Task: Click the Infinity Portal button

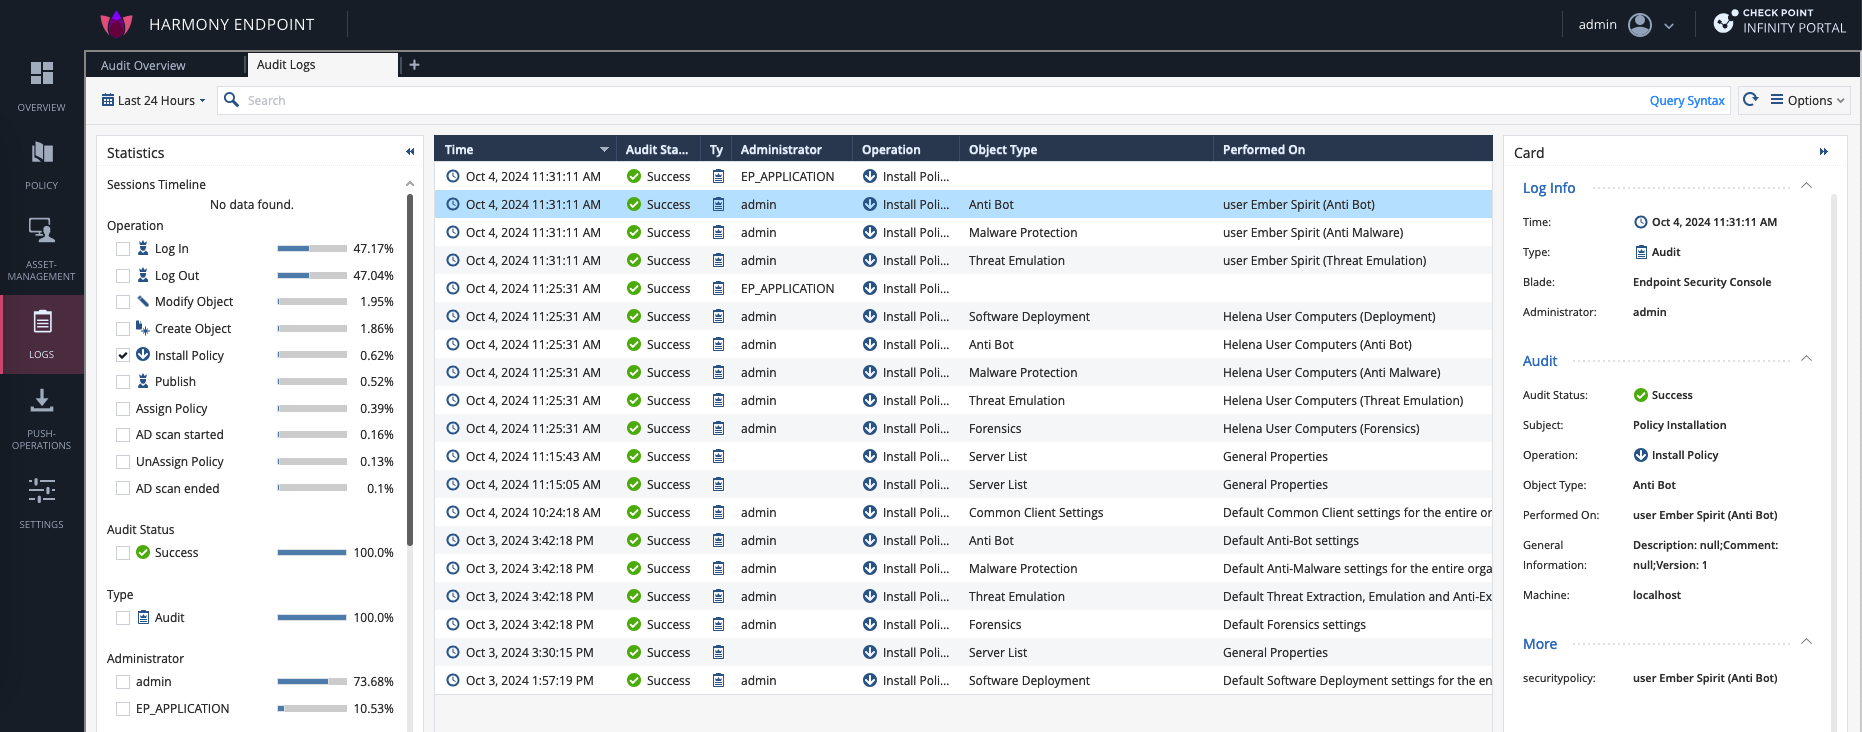Action: tap(1779, 22)
